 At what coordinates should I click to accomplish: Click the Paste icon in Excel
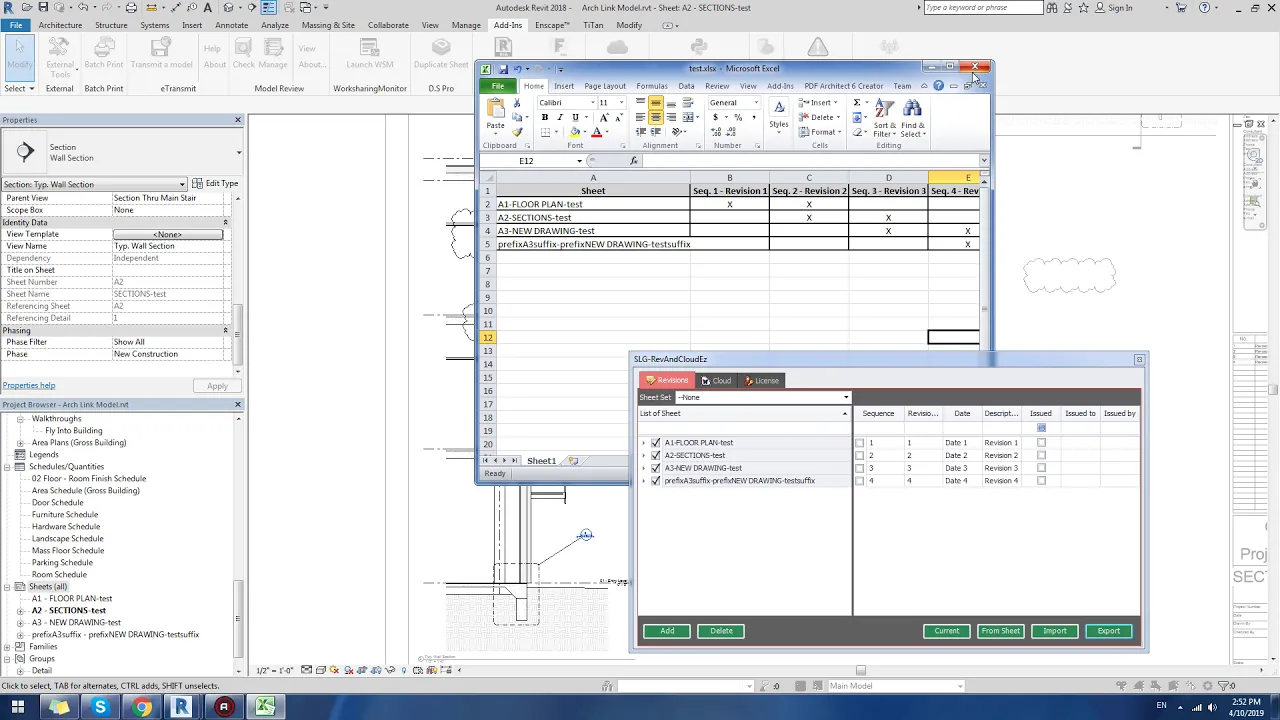[495, 110]
